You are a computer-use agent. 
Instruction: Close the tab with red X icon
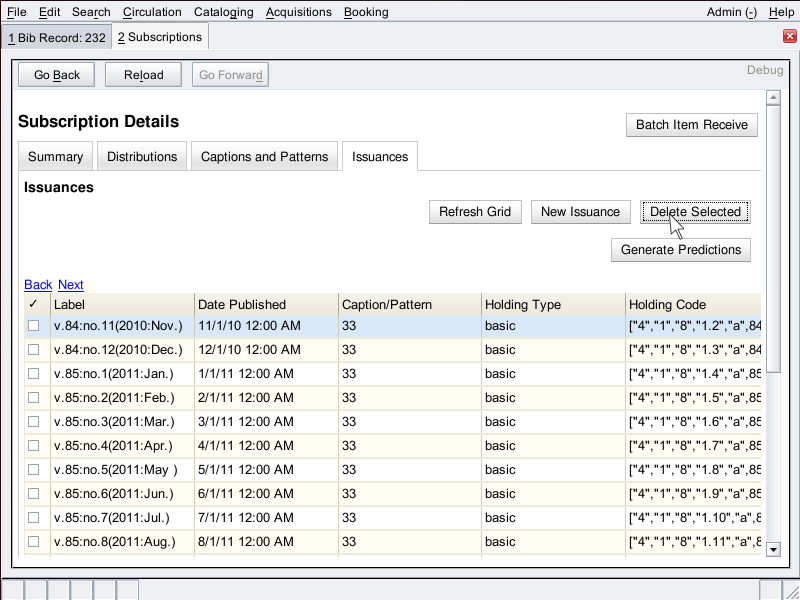click(x=789, y=37)
